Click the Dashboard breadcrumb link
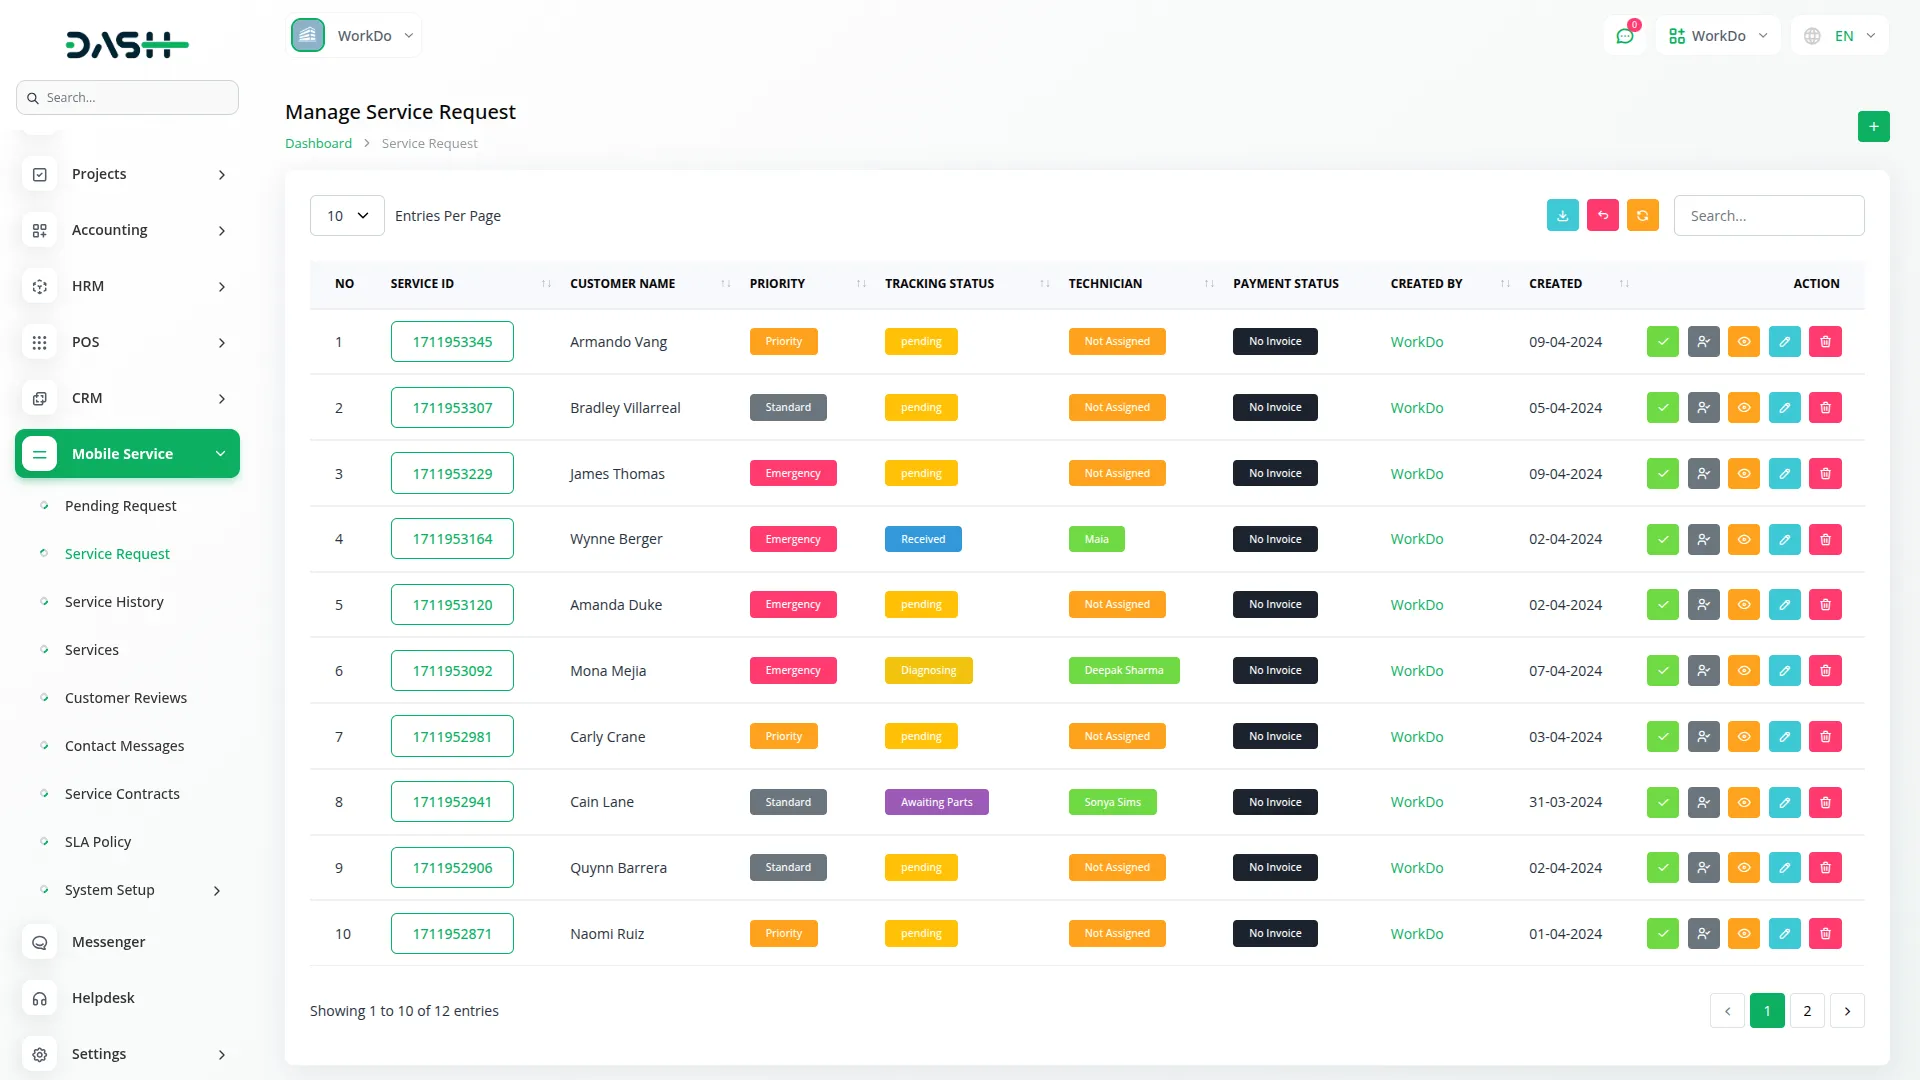 (x=317, y=143)
